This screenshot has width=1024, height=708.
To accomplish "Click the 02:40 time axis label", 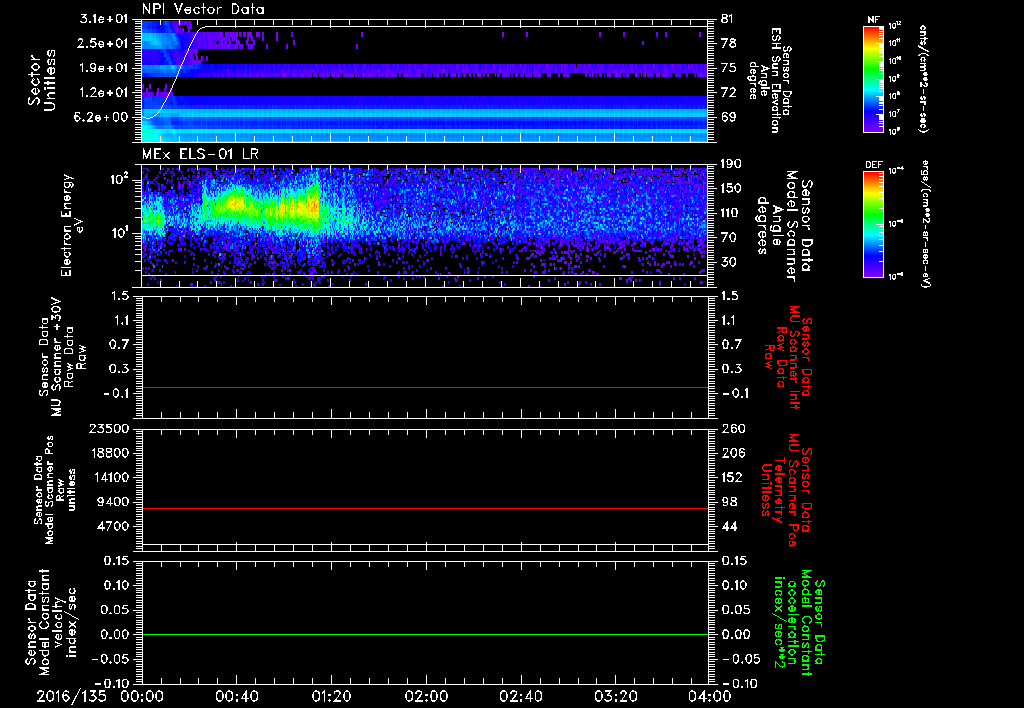I will pos(520,696).
